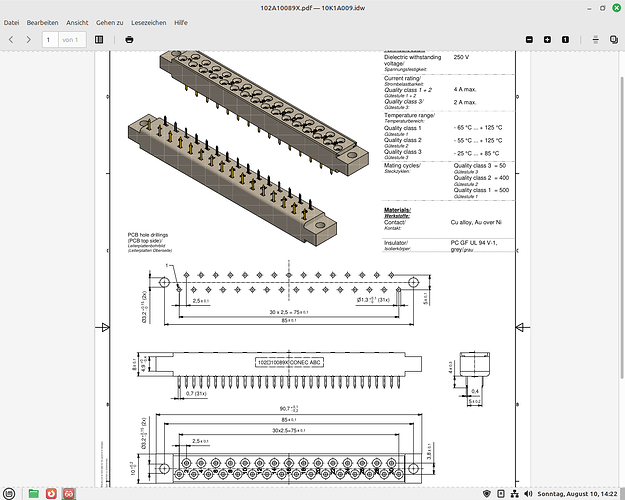Click the vertical scrollbar of the document

tap(622, 227)
